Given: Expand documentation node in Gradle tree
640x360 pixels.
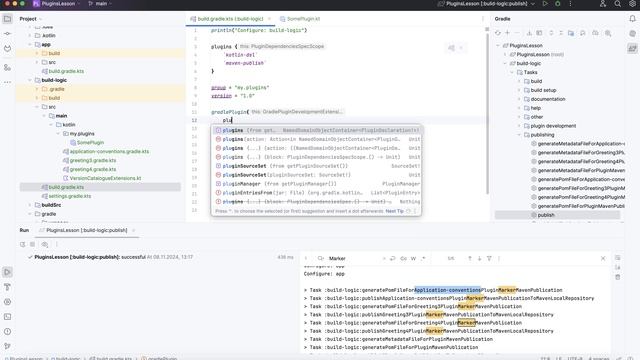Looking at the screenshot, I should (520, 99).
